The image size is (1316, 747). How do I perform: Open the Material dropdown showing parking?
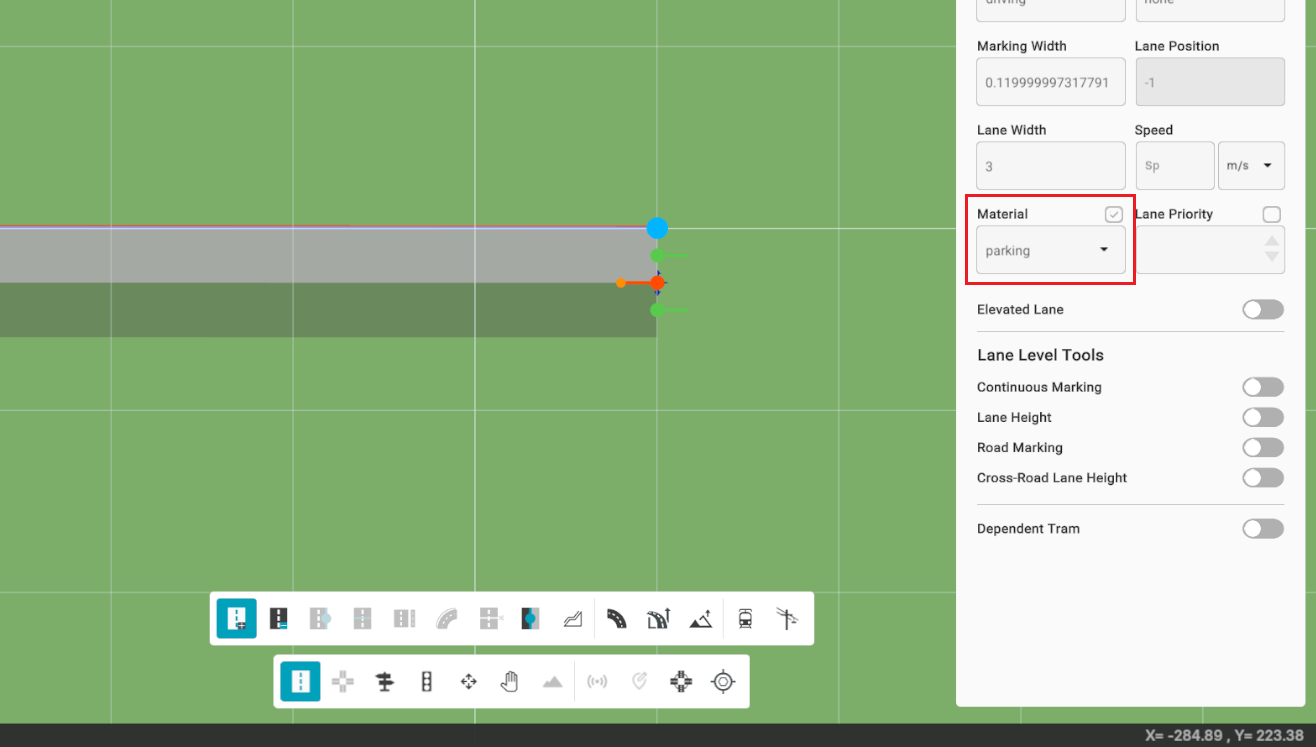point(1050,250)
